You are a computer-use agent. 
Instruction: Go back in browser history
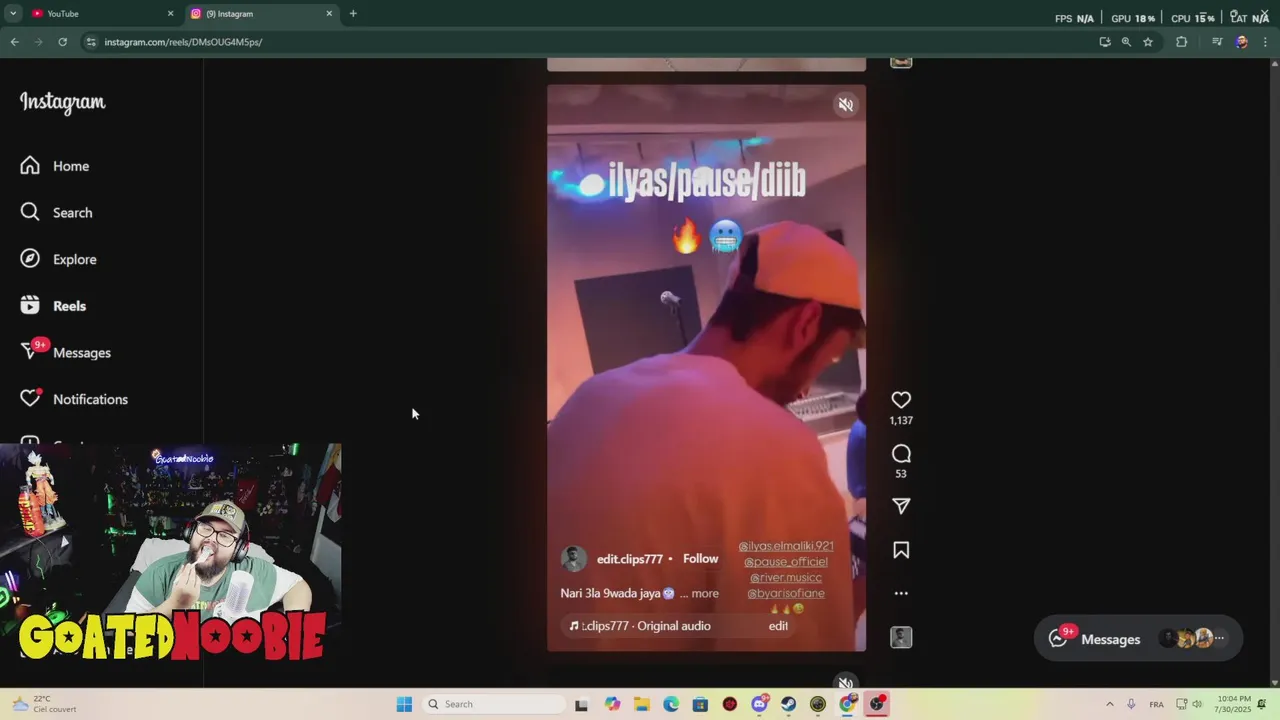15,42
